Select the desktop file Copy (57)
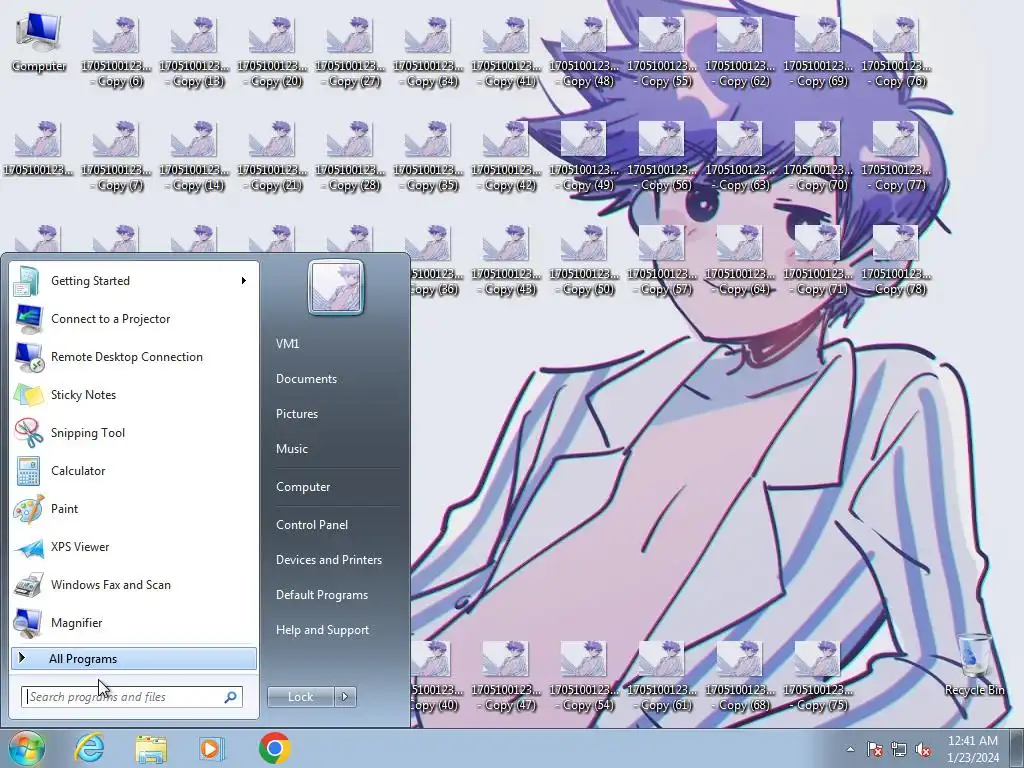The image size is (1024, 768). tap(662, 260)
